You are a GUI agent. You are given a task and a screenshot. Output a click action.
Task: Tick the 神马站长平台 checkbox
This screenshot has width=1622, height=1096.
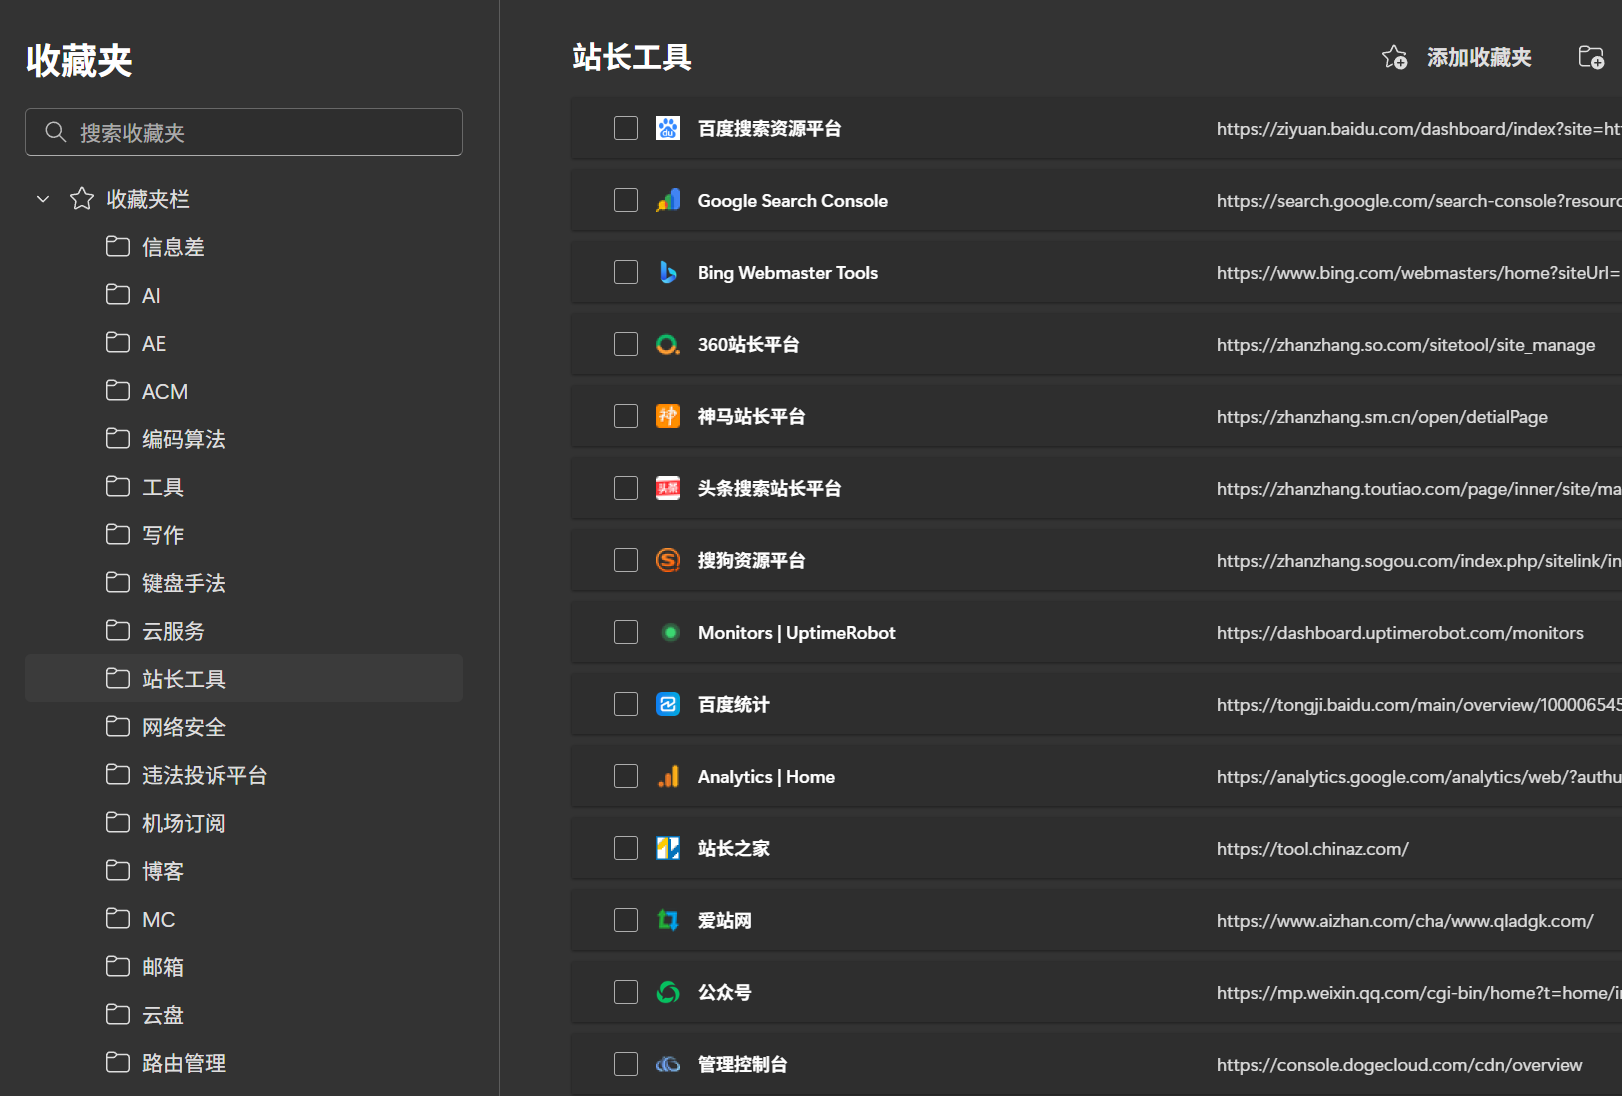(626, 416)
